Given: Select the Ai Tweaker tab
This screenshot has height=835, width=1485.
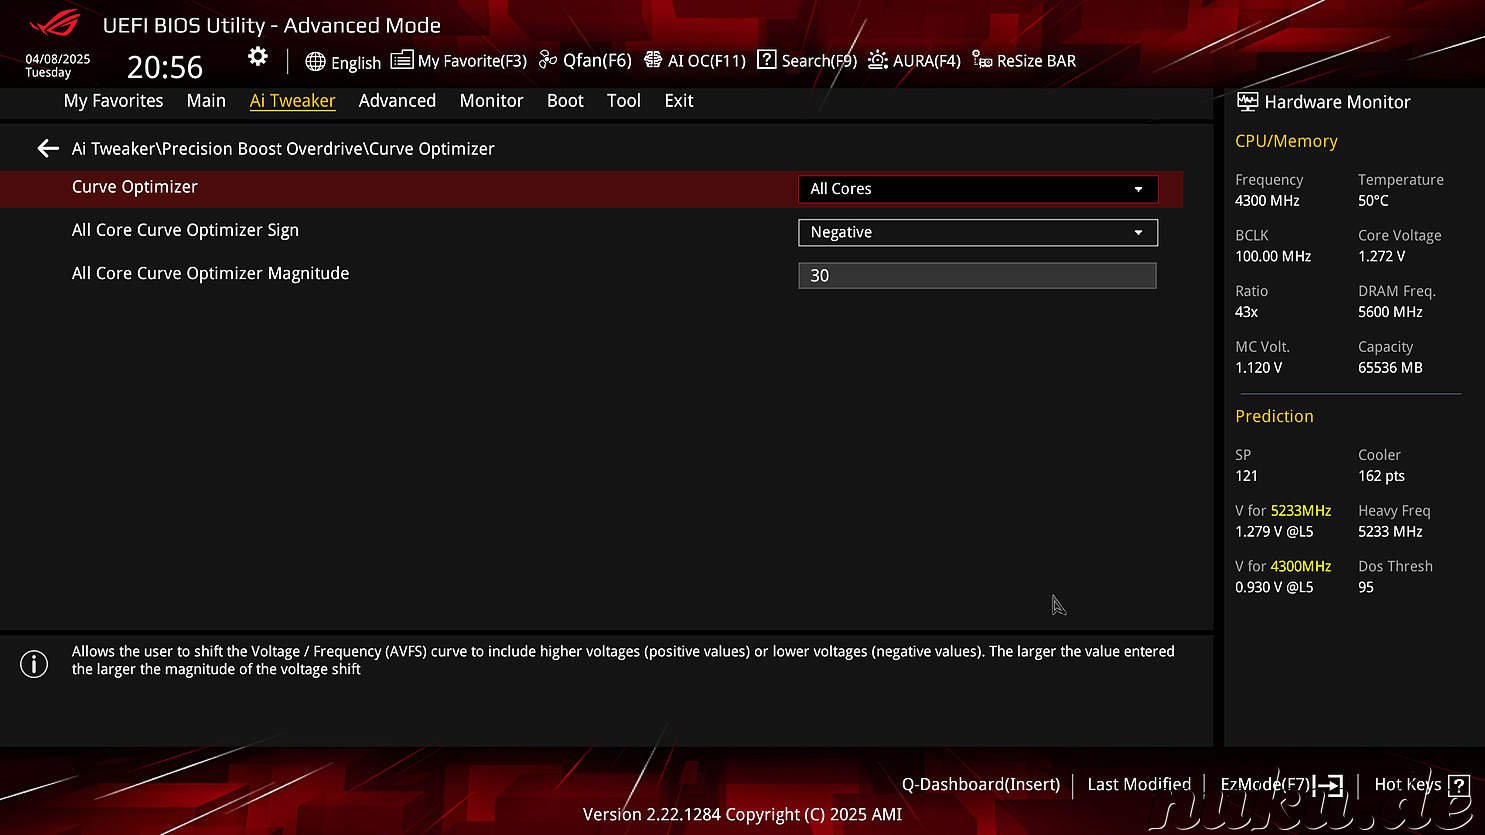Looking at the screenshot, I should pyautogui.click(x=292, y=101).
